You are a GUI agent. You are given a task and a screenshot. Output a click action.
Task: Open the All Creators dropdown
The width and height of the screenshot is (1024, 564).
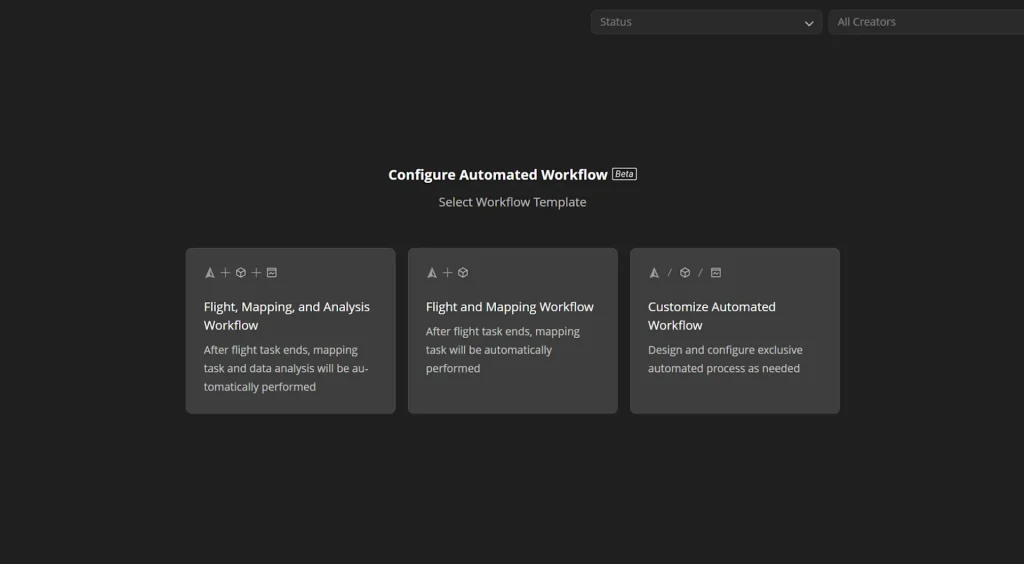926,22
